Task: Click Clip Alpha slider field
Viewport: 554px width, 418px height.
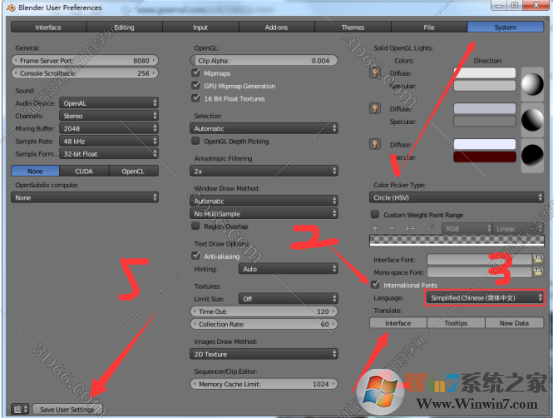Action: 264,60
